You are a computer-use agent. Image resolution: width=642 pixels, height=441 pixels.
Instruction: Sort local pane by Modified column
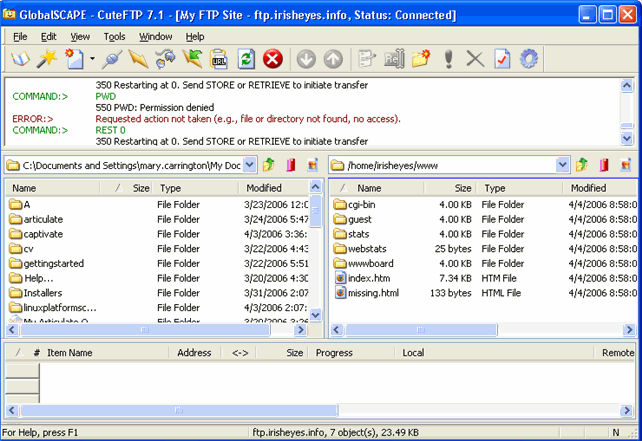coord(274,188)
